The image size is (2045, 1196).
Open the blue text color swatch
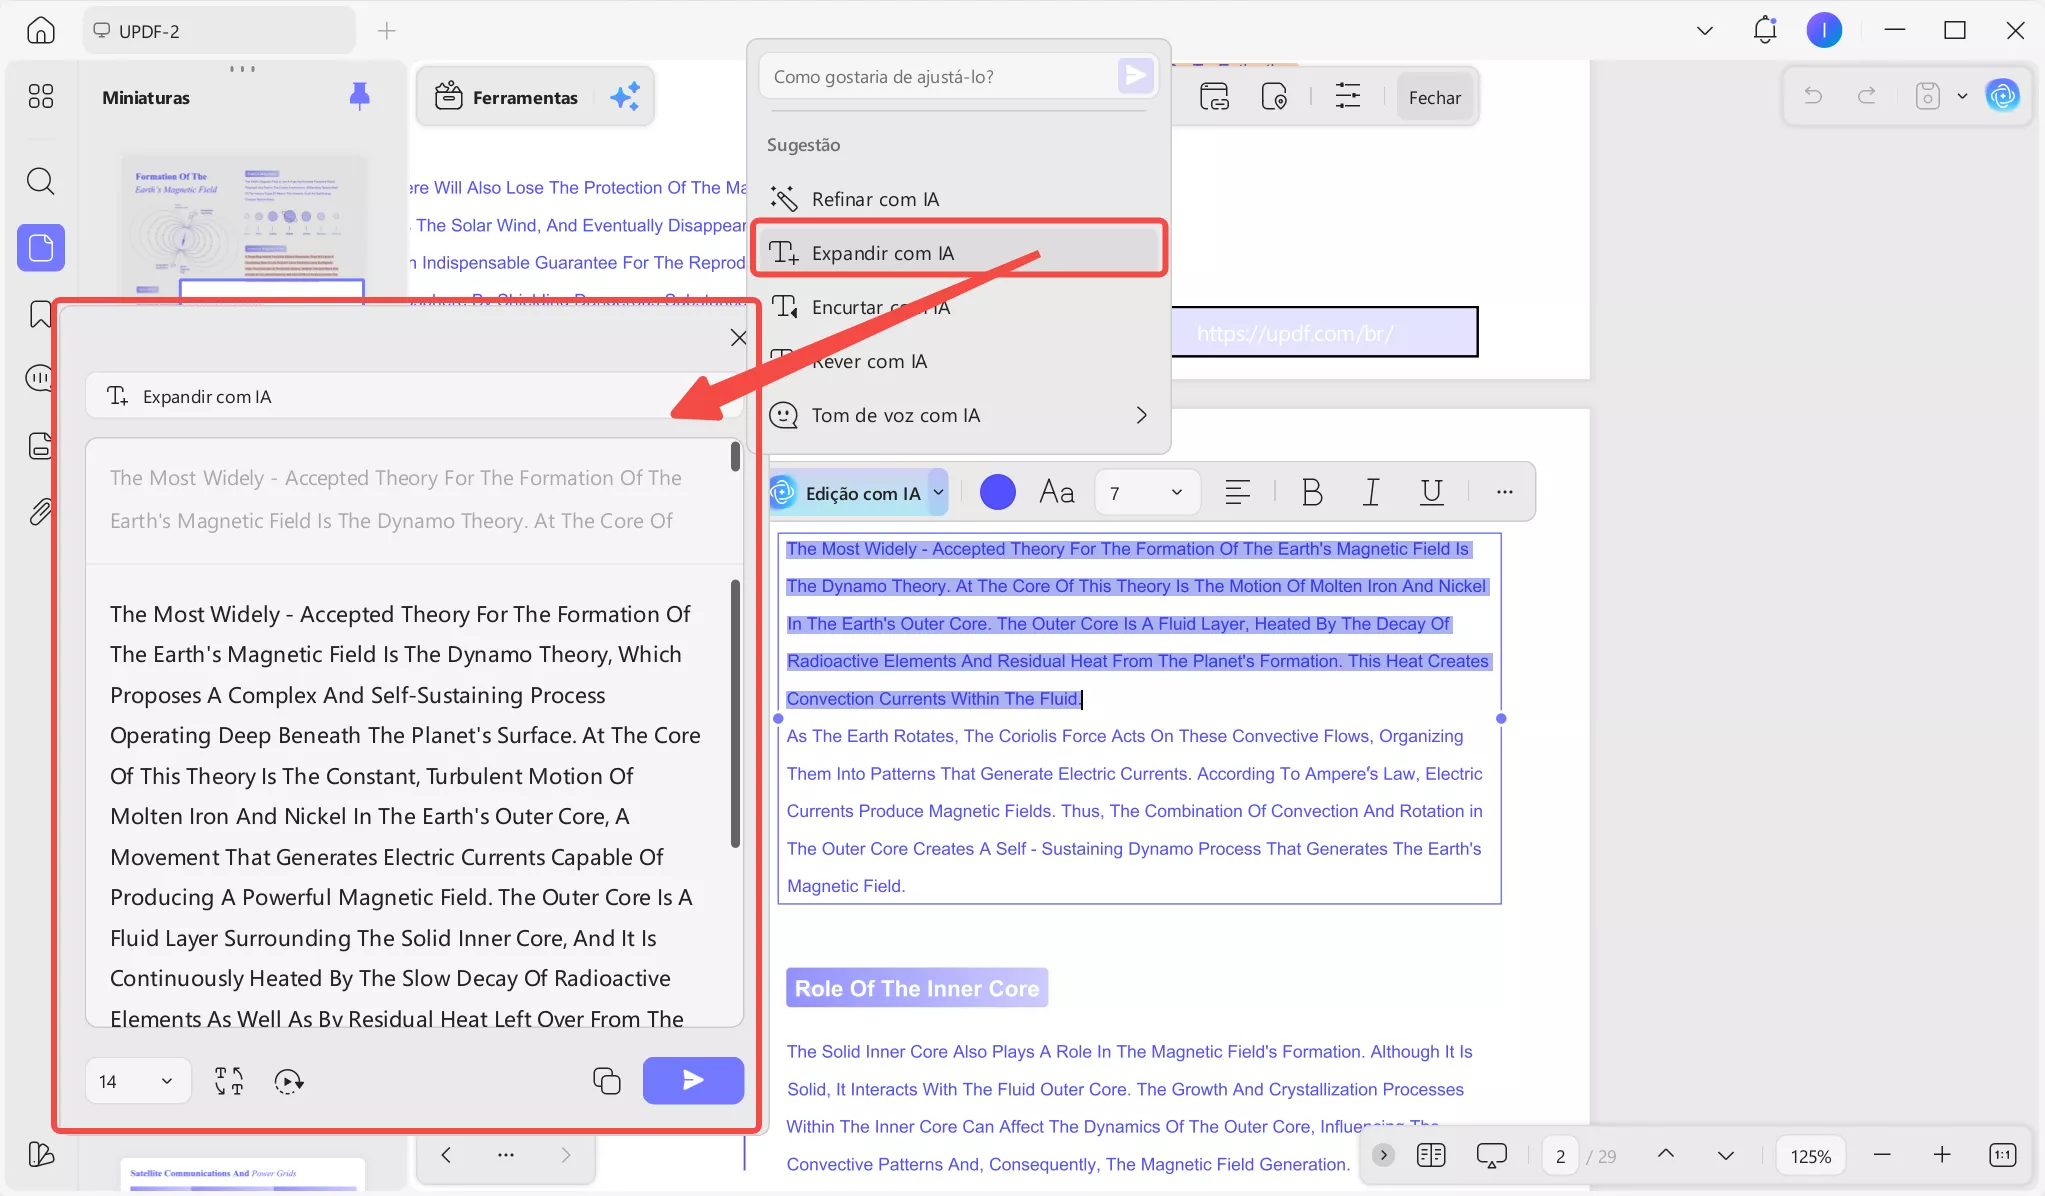click(997, 492)
